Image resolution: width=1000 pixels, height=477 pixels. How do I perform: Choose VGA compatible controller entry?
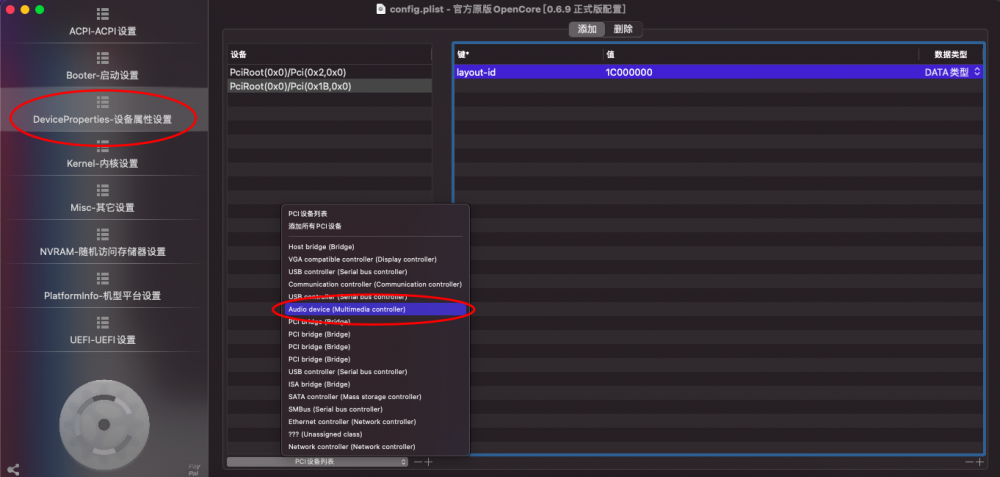click(375, 260)
